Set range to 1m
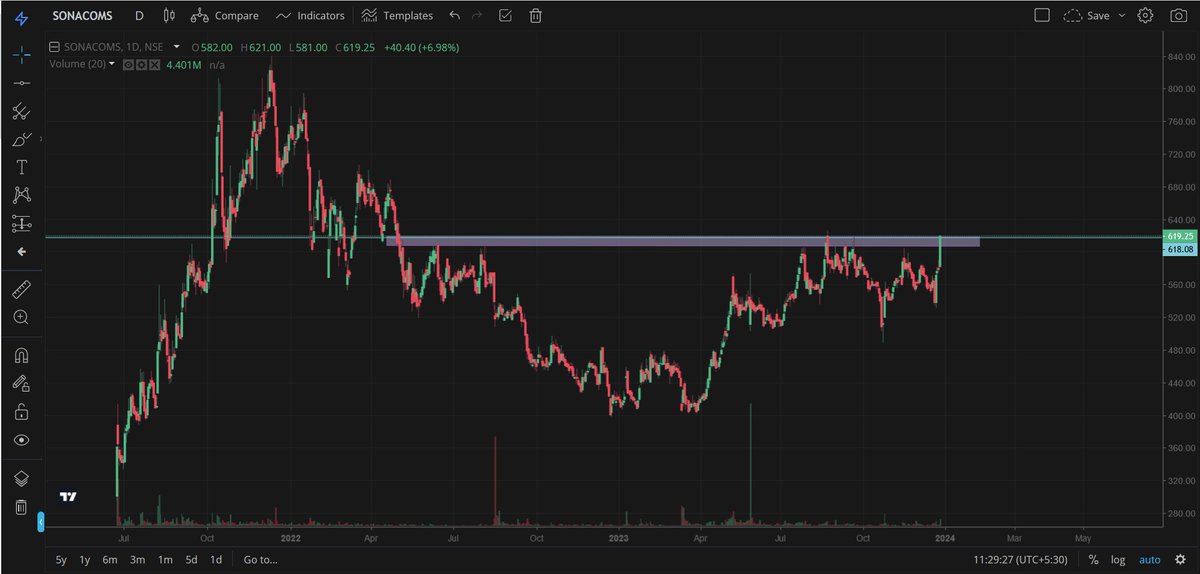The image size is (1200, 574). coord(165,560)
